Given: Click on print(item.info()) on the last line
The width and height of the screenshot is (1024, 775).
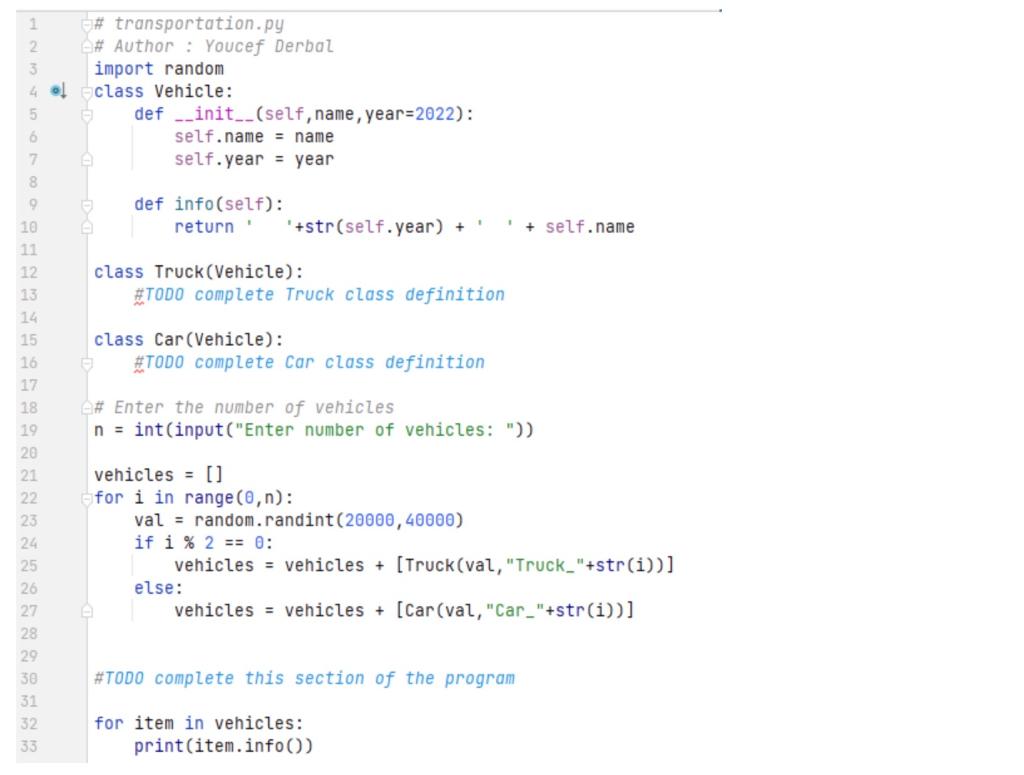Looking at the screenshot, I should [223, 746].
